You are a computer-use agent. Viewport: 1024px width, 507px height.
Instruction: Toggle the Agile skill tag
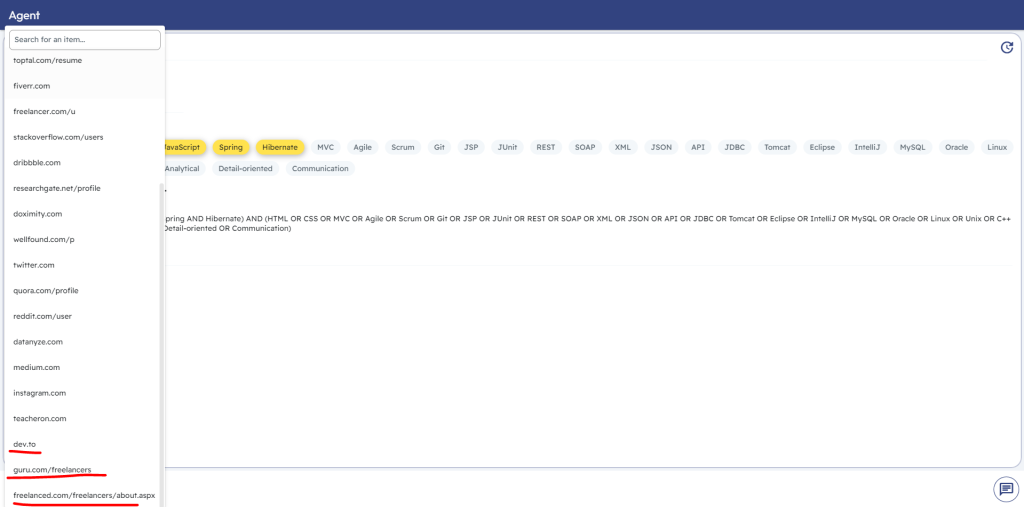pyautogui.click(x=362, y=147)
